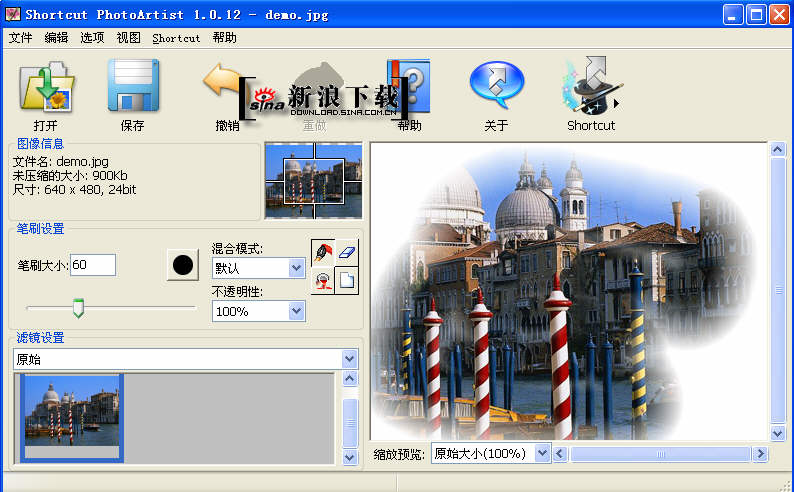Screen dimensions: 794x492
Task: Close the Shortcut PhotoArtist window
Action: [779, 15]
